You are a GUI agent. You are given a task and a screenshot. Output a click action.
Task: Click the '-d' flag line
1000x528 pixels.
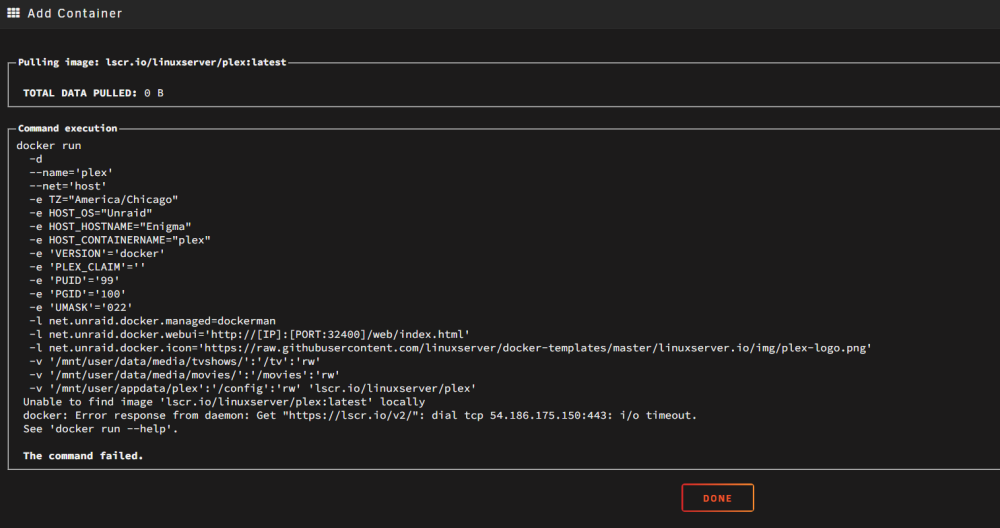[36, 159]
